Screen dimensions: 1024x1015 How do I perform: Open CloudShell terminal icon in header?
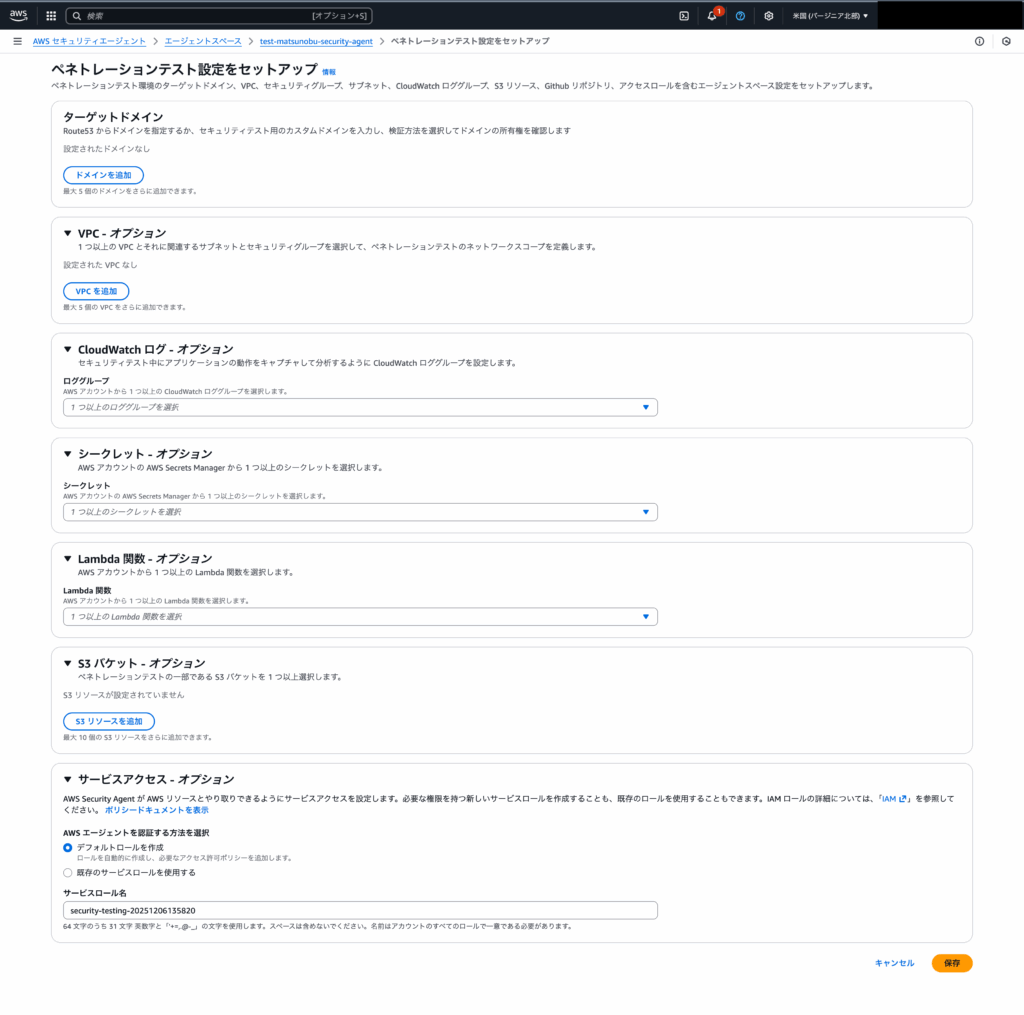point(684,16)
